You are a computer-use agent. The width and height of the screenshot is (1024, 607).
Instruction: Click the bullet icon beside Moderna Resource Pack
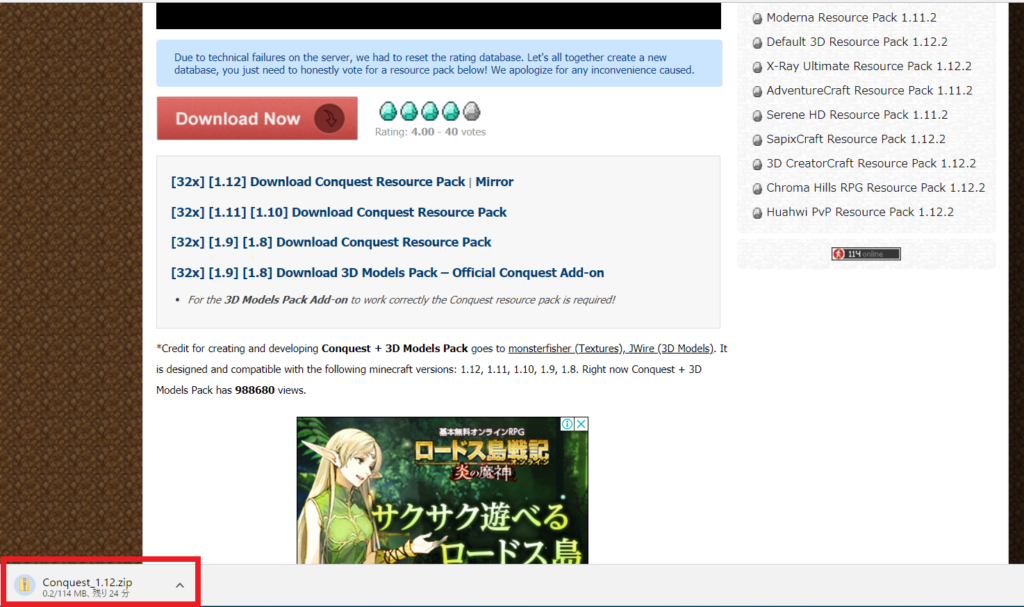coord(757,19)
